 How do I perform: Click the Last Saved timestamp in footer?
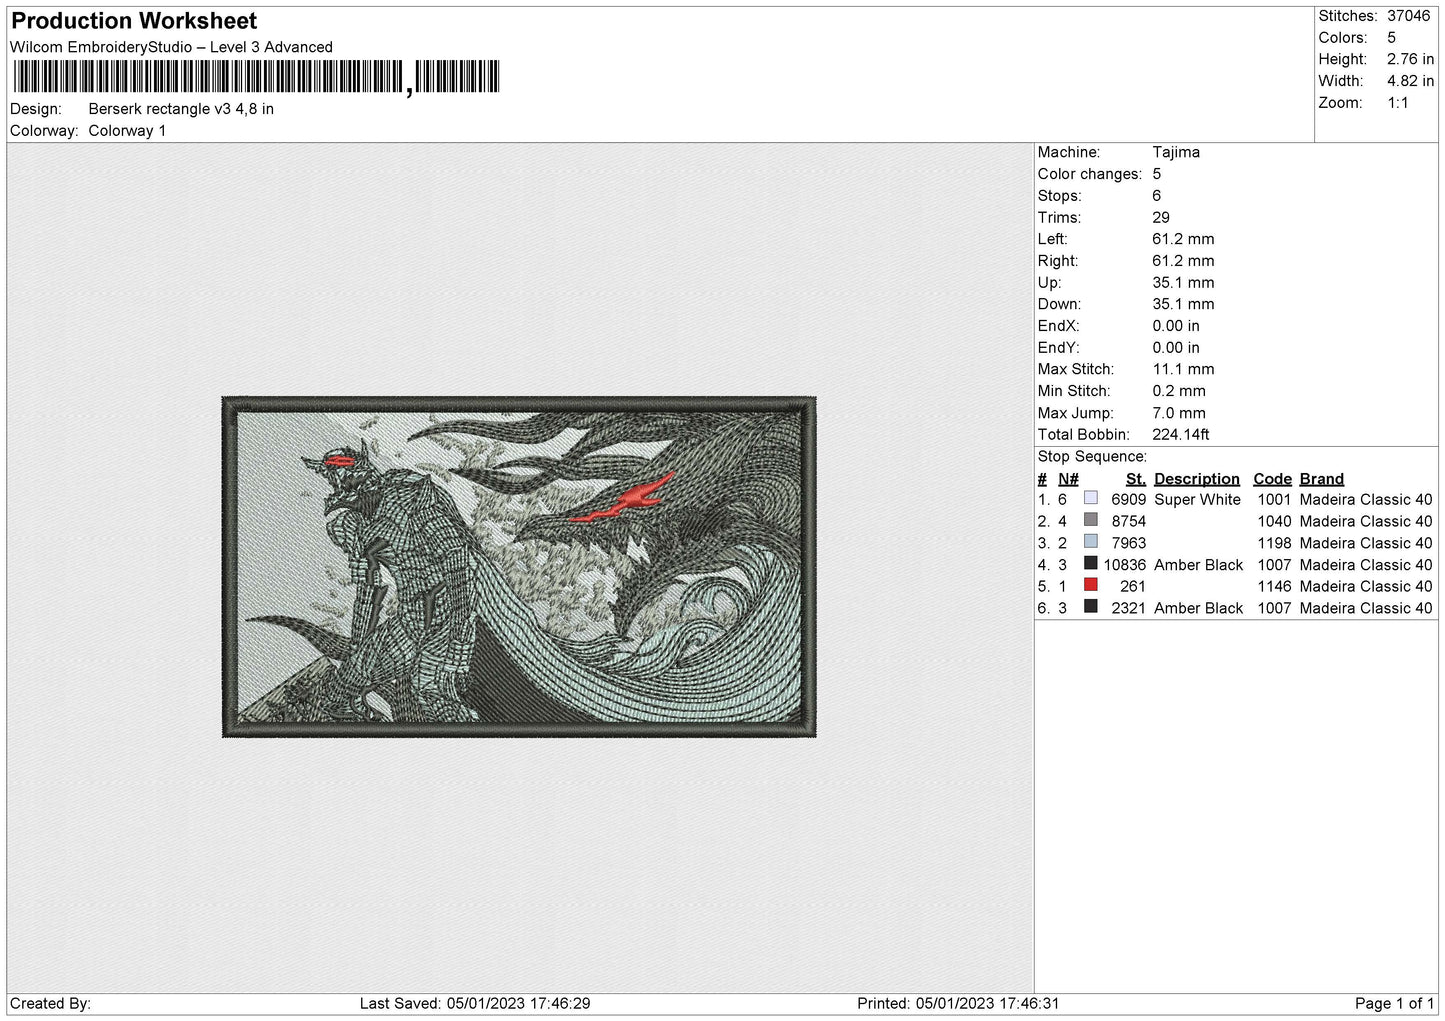click(x=475, y=1003)
